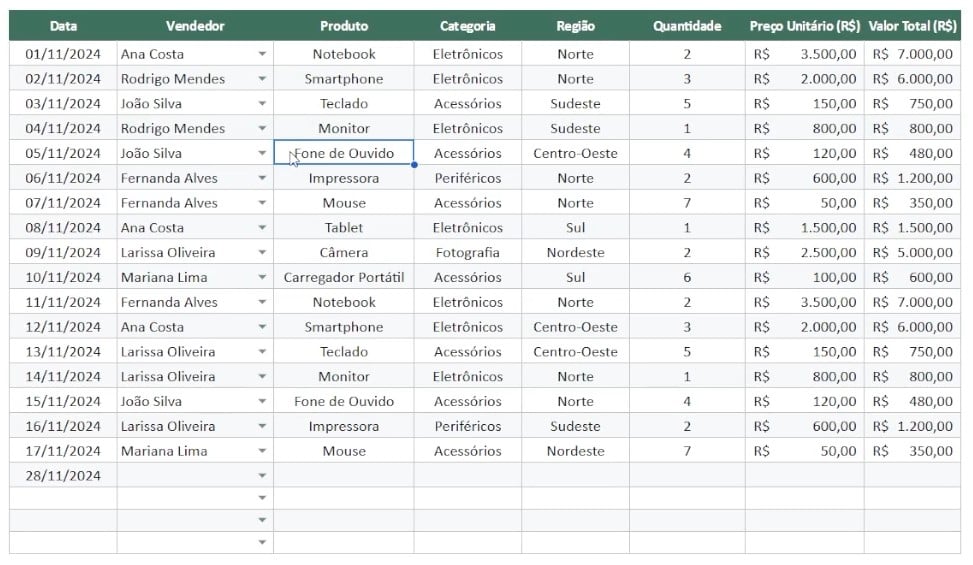Select the Tablet product cell
Image resolution: width=973 pixels, height=565 pixels.
click(x=344, y=228)
